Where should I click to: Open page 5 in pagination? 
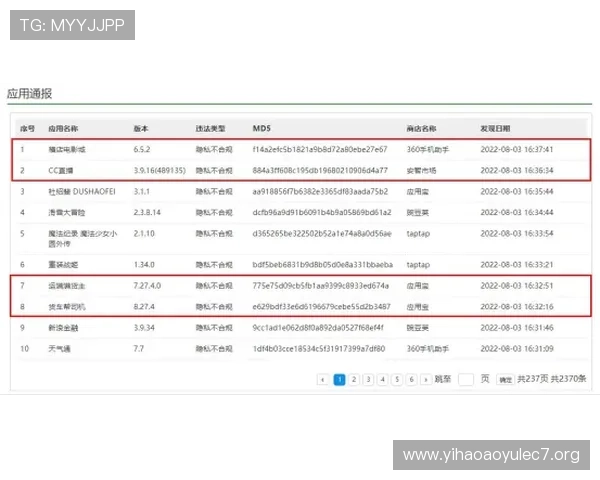(397, 379)
